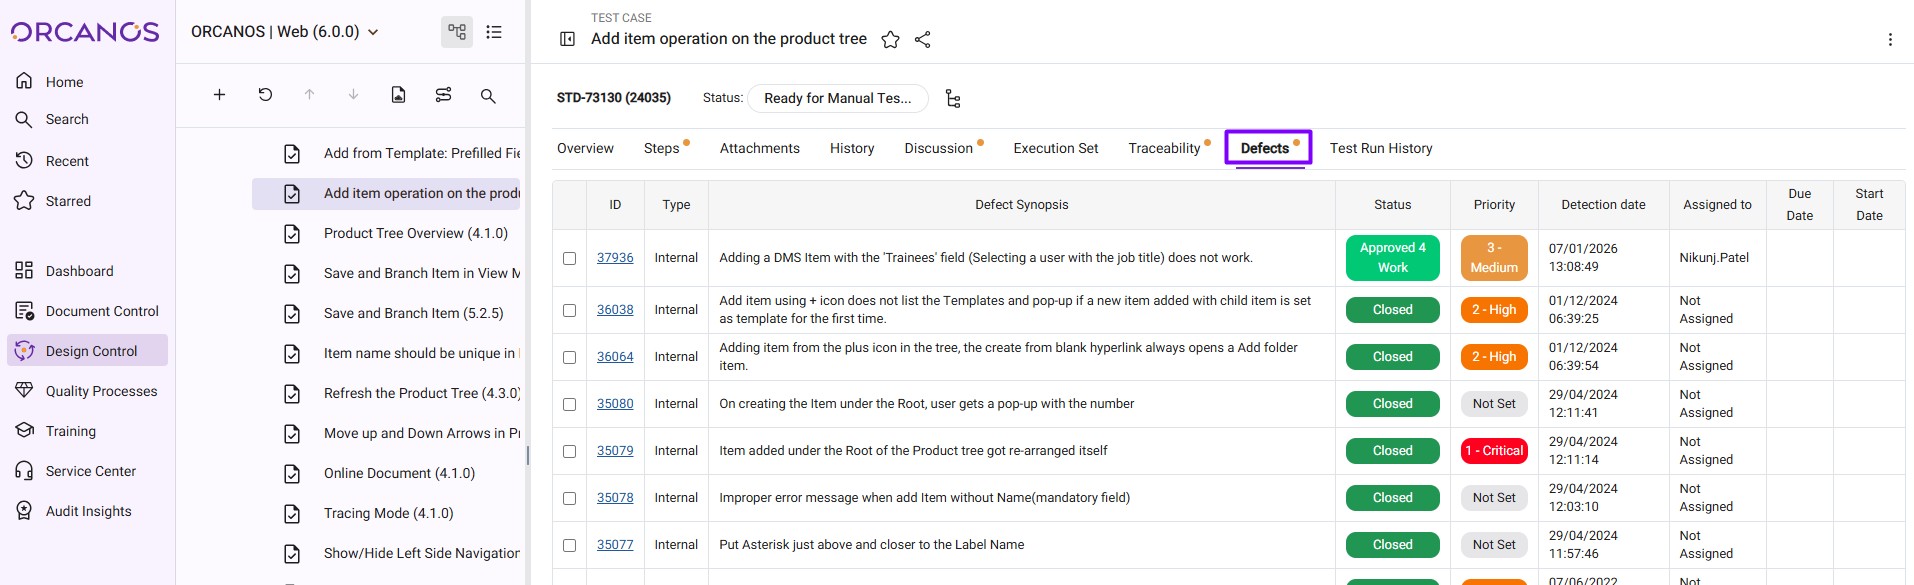Click the plus icon to add item
Screen dimensions: 1914x585
pos(219,95)
